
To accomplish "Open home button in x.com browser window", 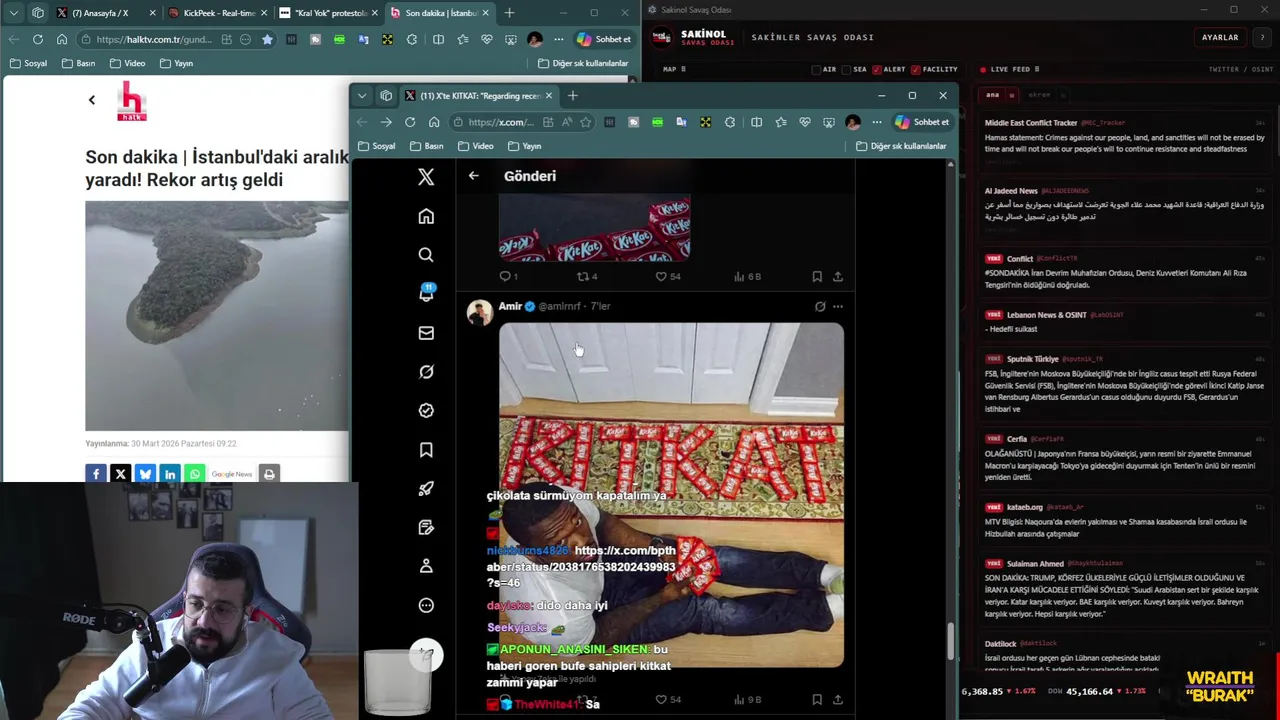I will [x=434, y=122].
